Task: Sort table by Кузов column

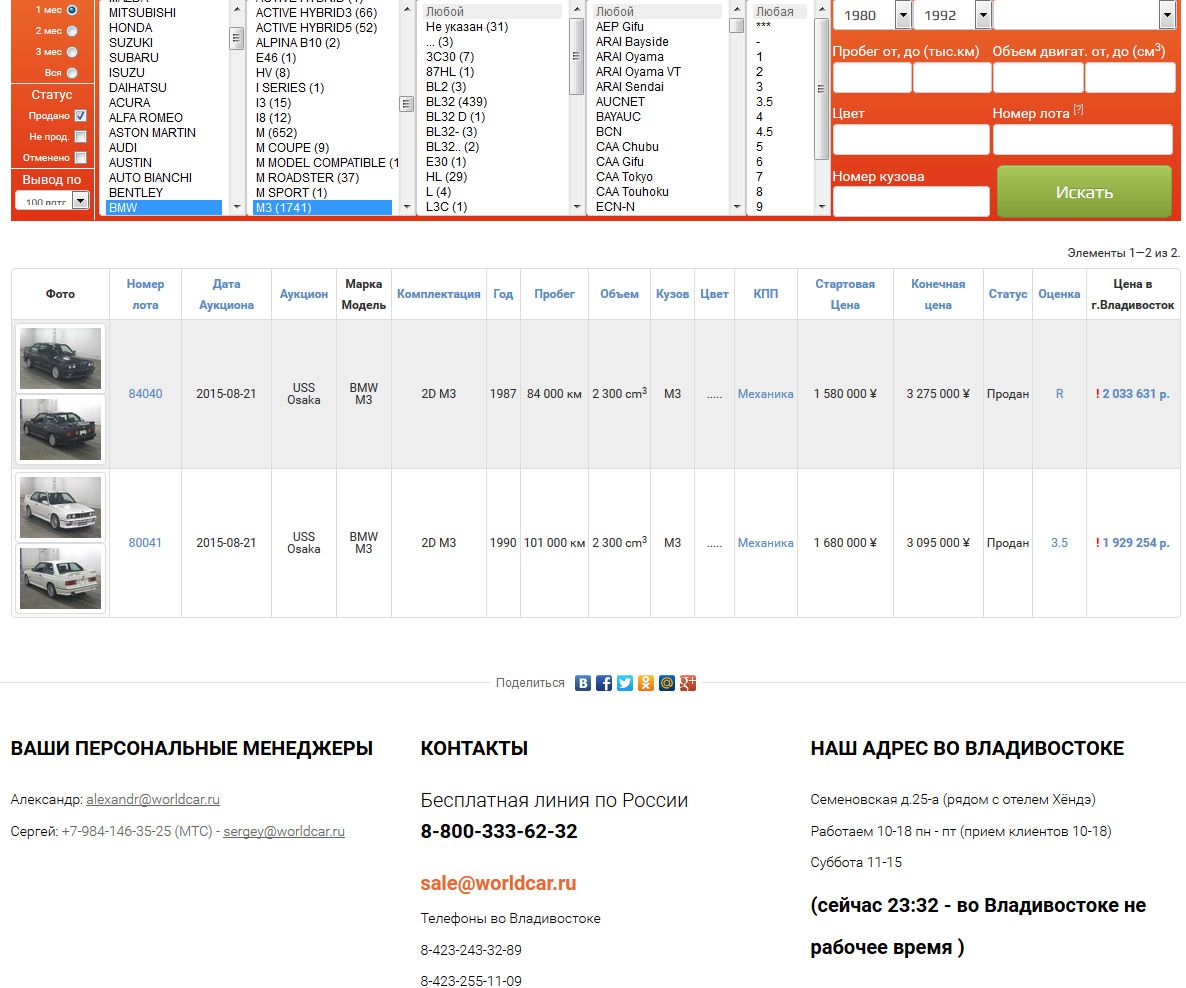Action: (672, 294)
